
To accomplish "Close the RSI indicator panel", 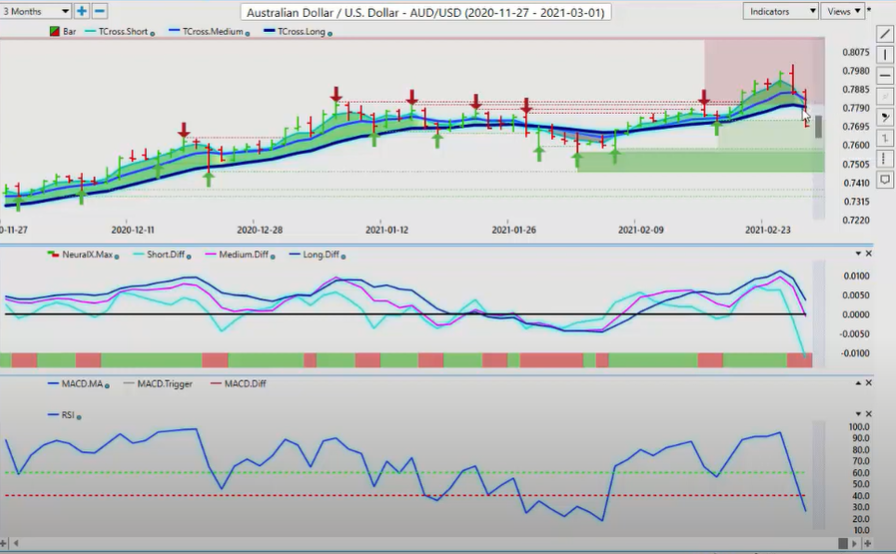I will [869, 414].
